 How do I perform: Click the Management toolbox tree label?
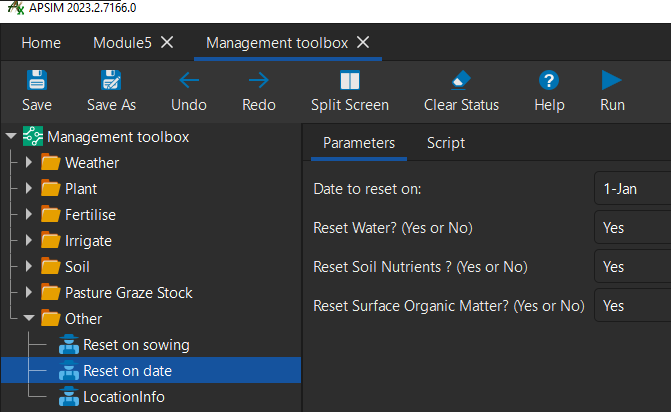pyautogui.click(x=118, y=137)
